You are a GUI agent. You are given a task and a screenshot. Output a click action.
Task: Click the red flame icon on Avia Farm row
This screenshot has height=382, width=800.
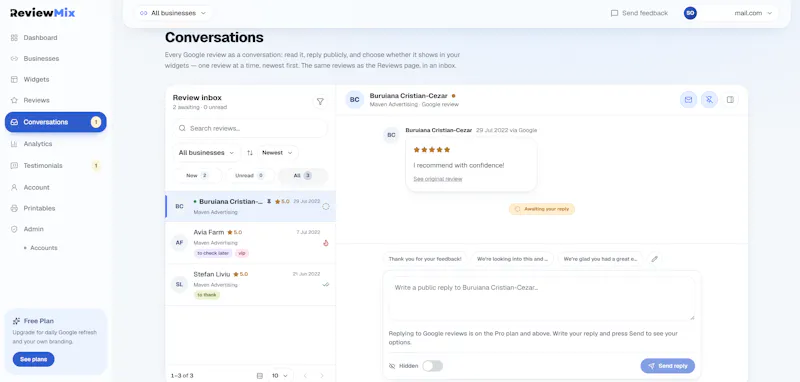coord(326,243)
